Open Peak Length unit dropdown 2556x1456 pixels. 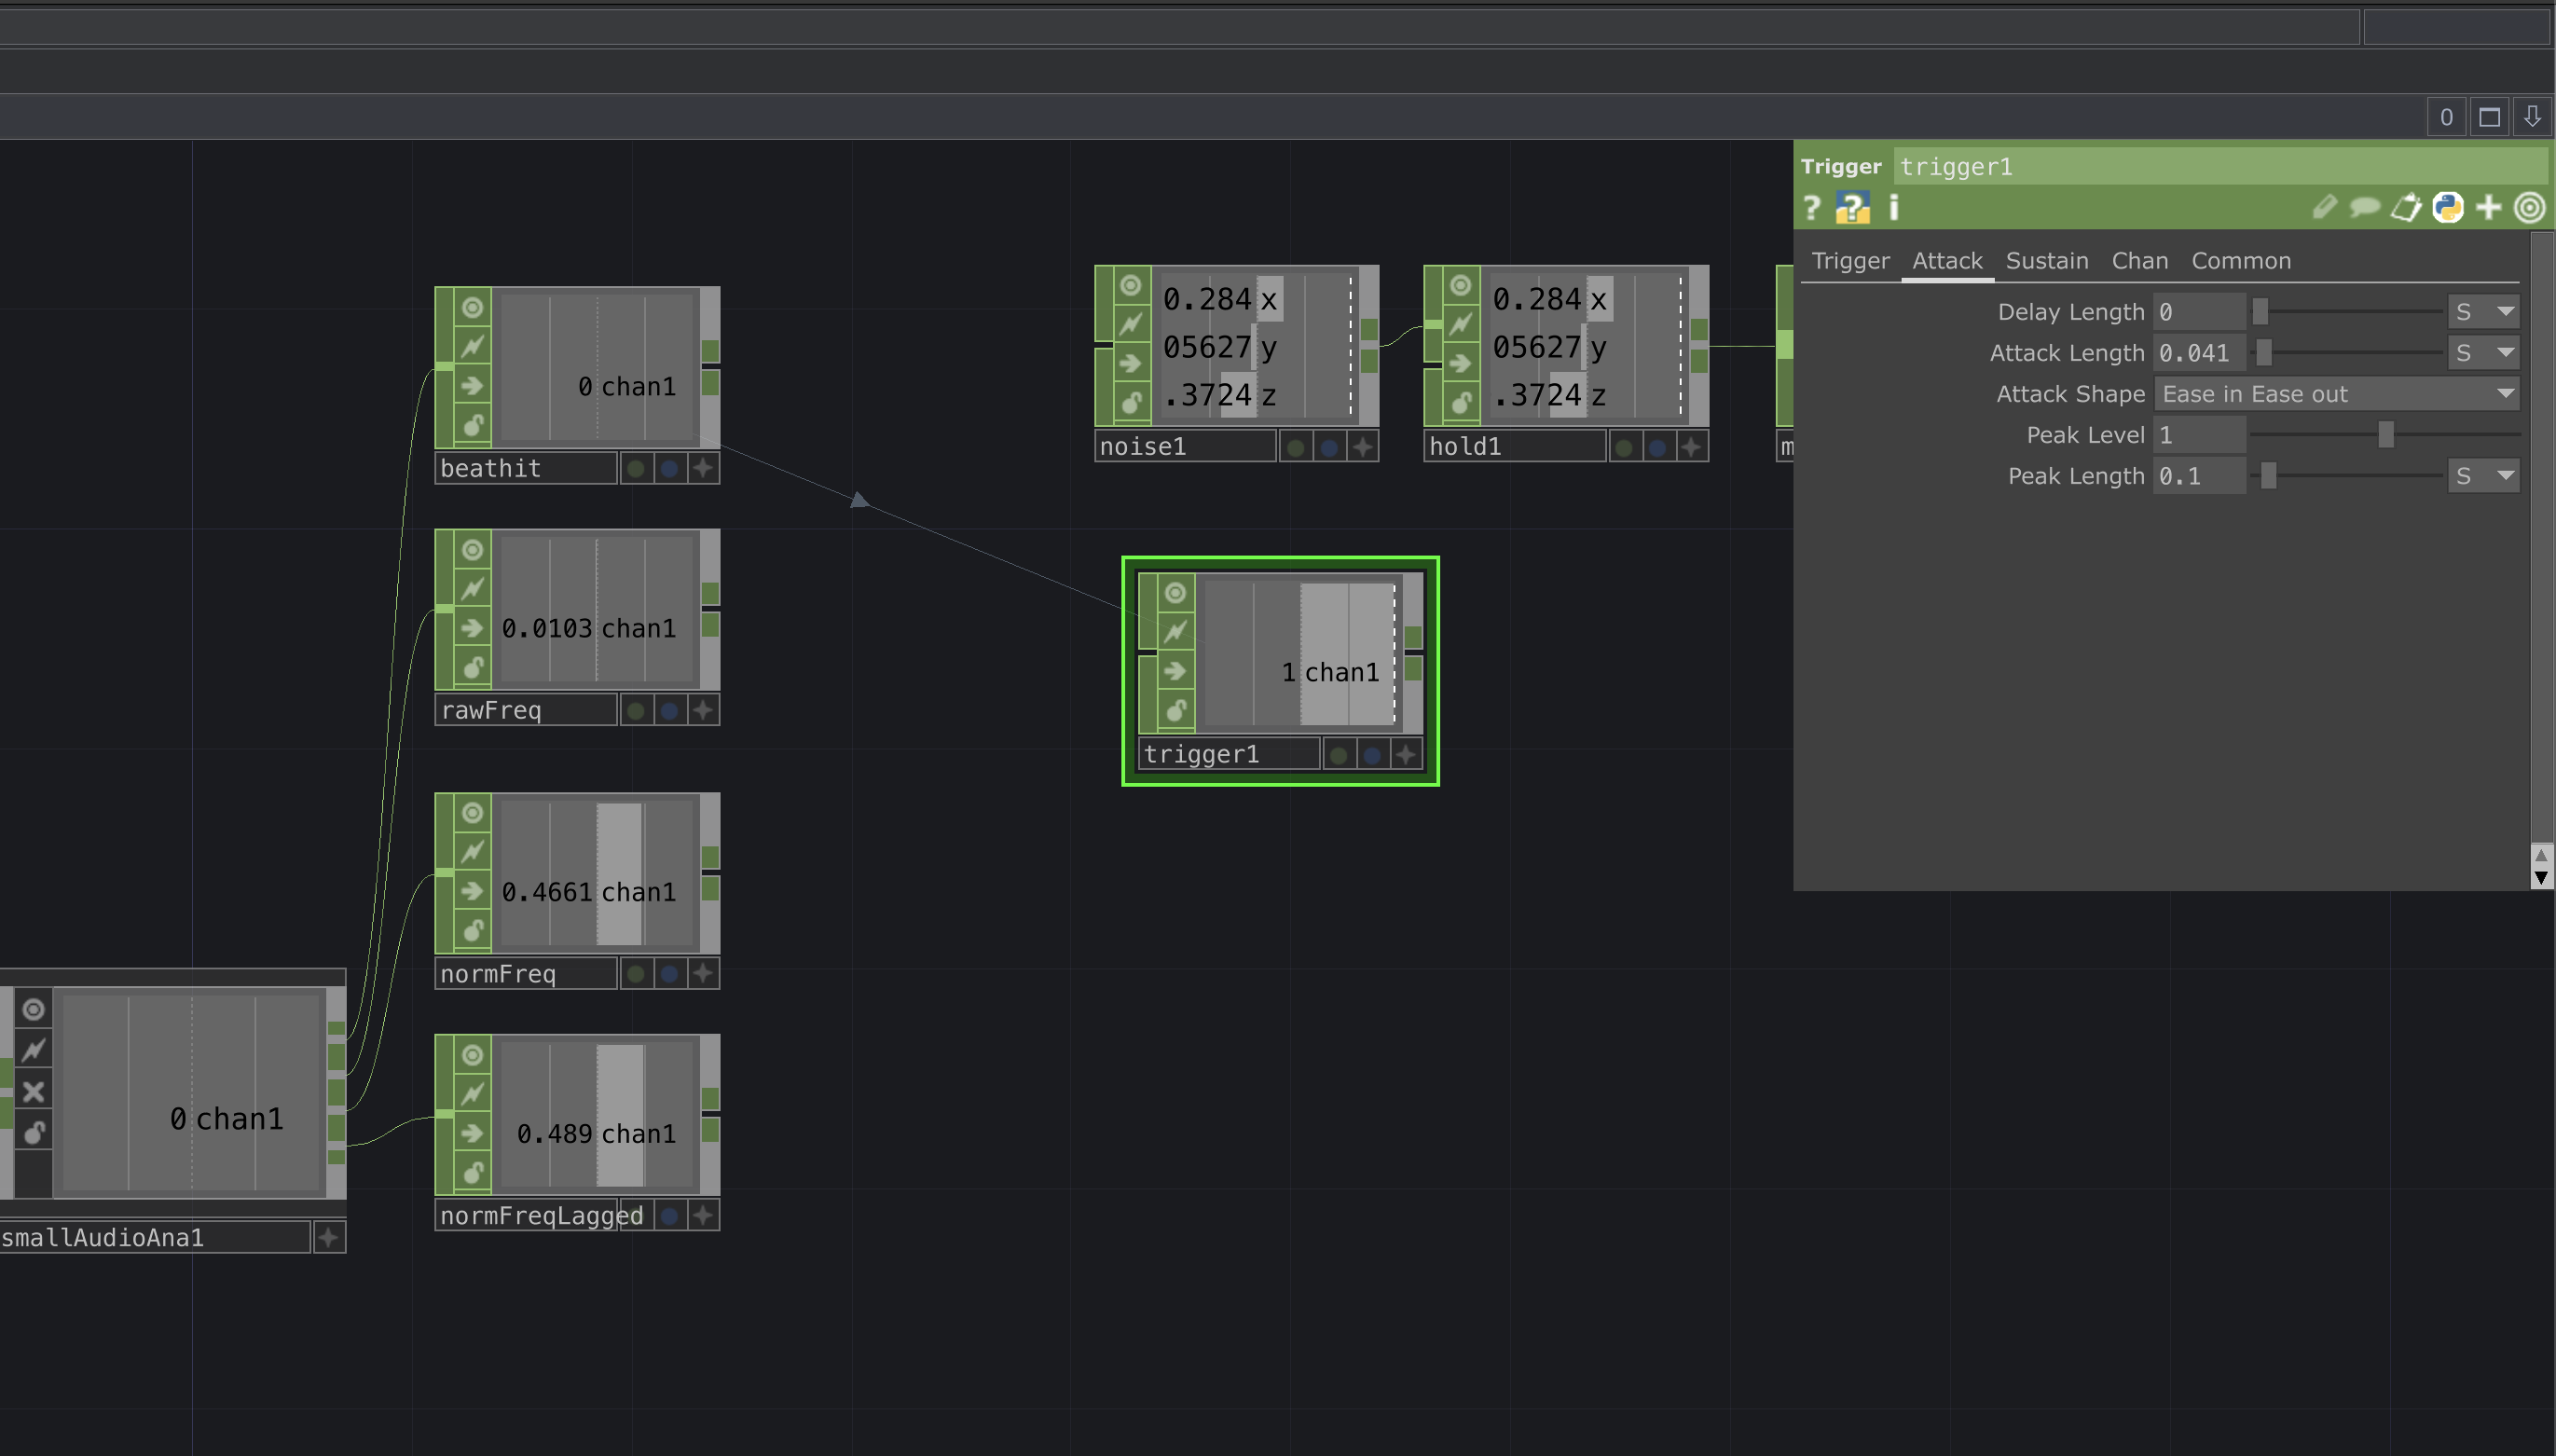click(x=2484, y=476)
